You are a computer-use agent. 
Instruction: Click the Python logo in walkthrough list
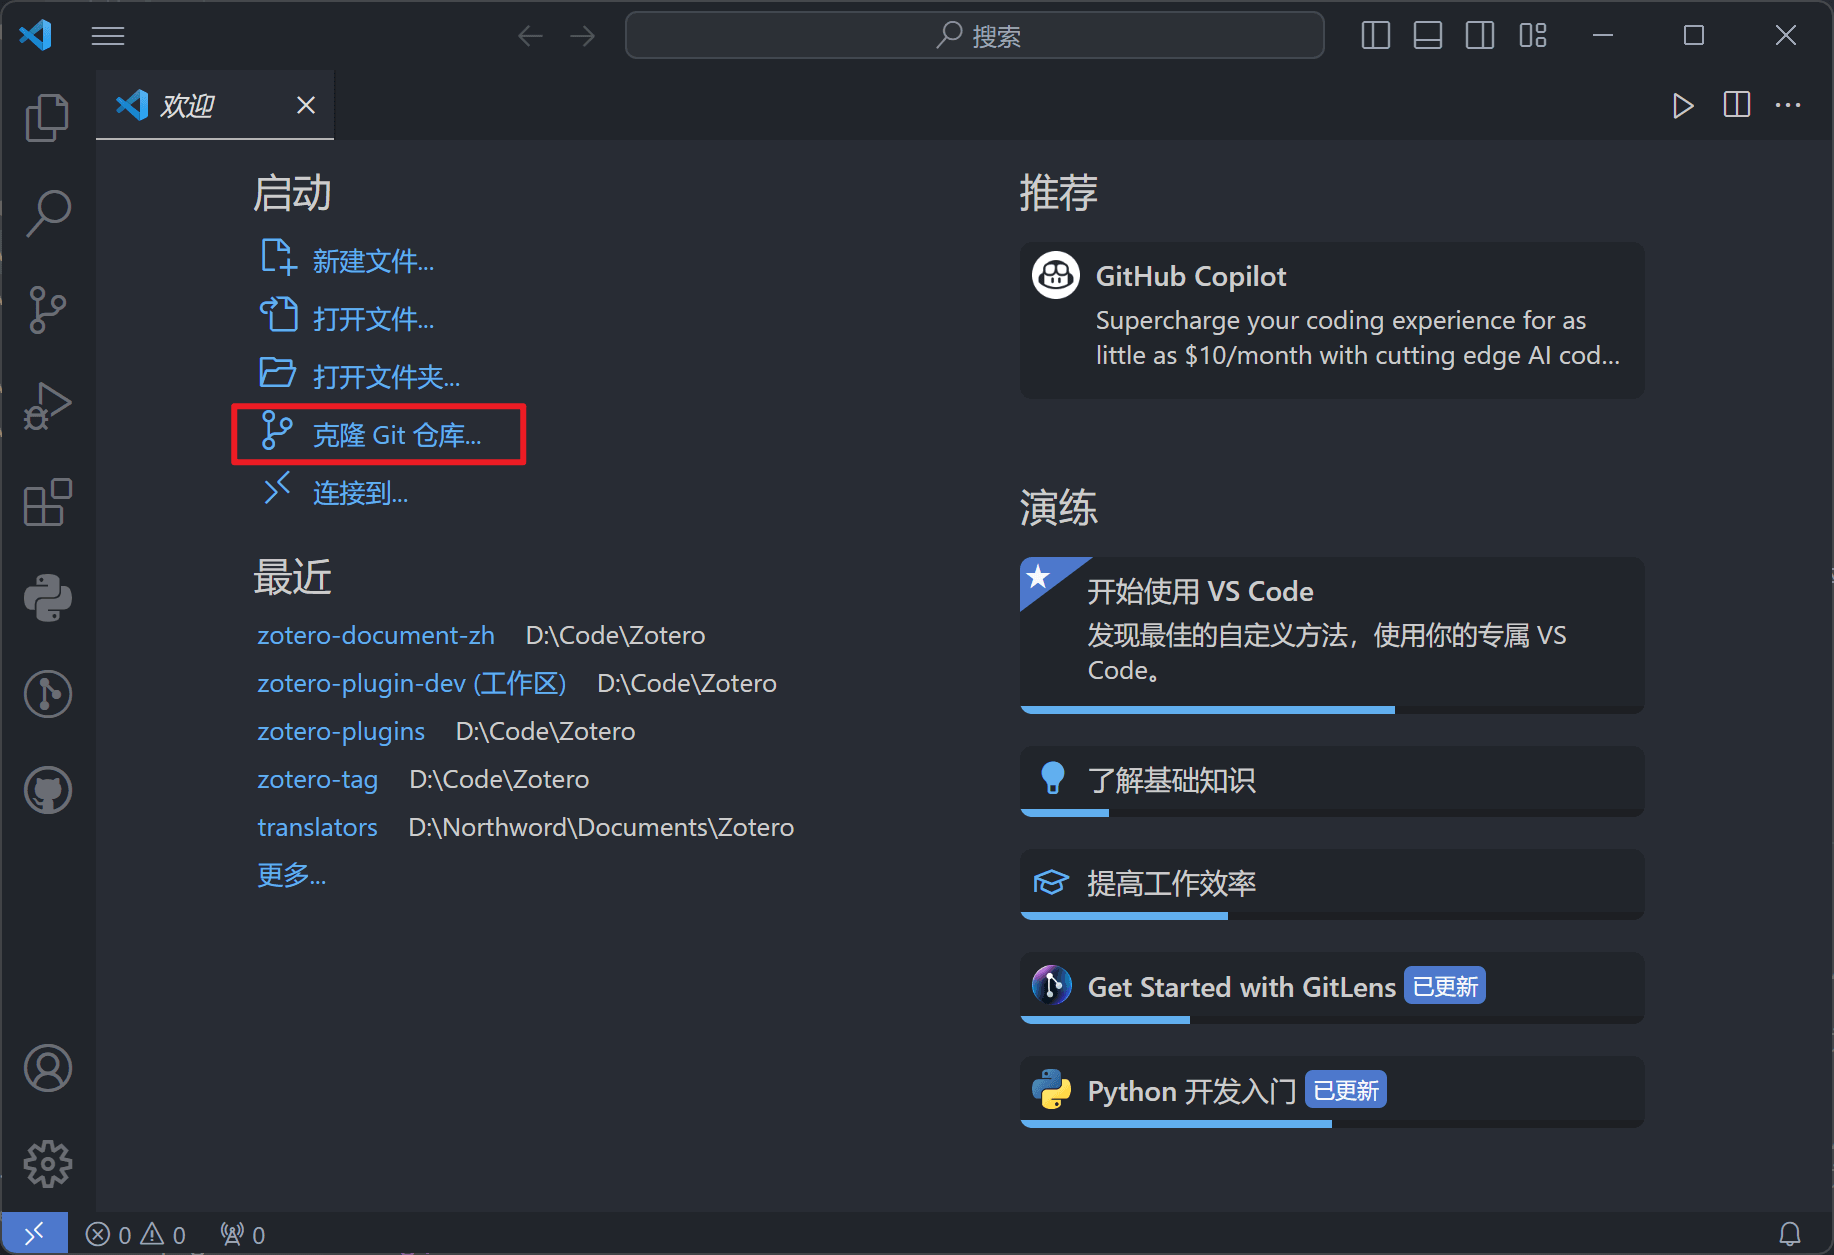coord(1052,1090)
